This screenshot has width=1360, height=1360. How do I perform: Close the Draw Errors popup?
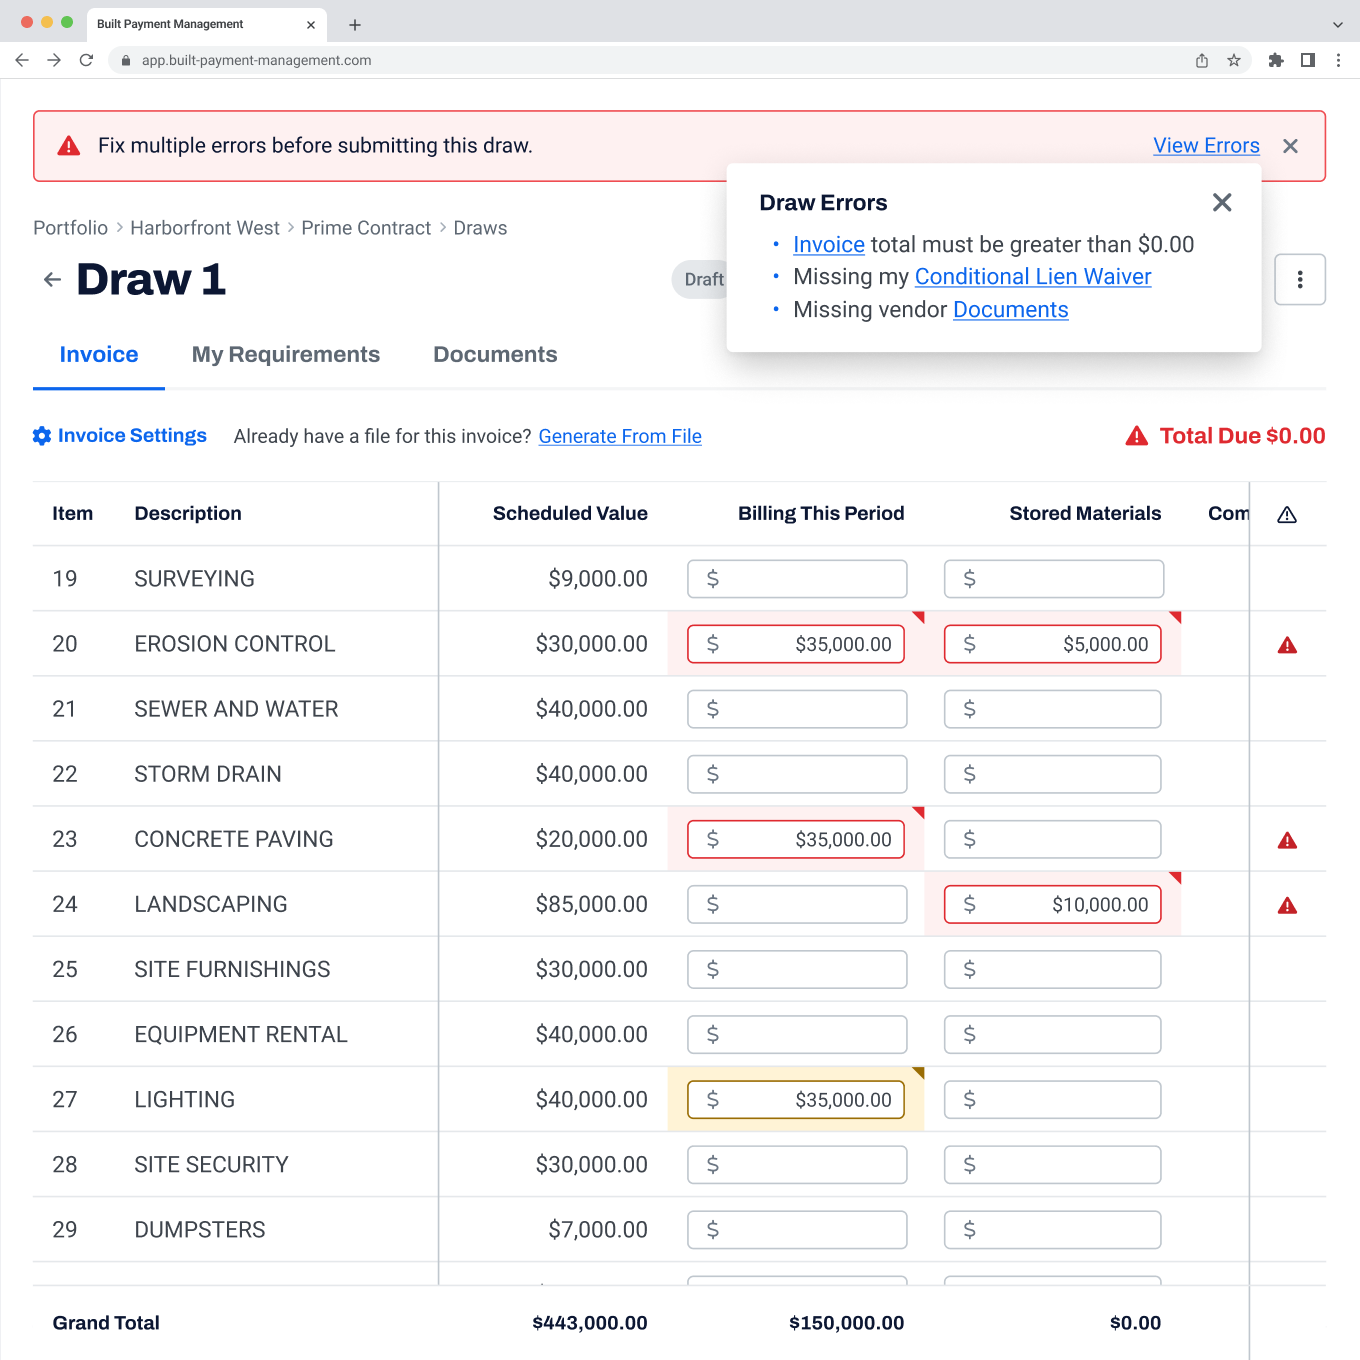pyautogui.click(x=1221, y=203)
